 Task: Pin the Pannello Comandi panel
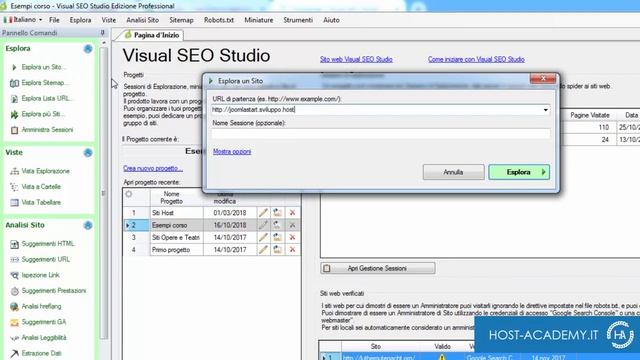coord(102,33)
